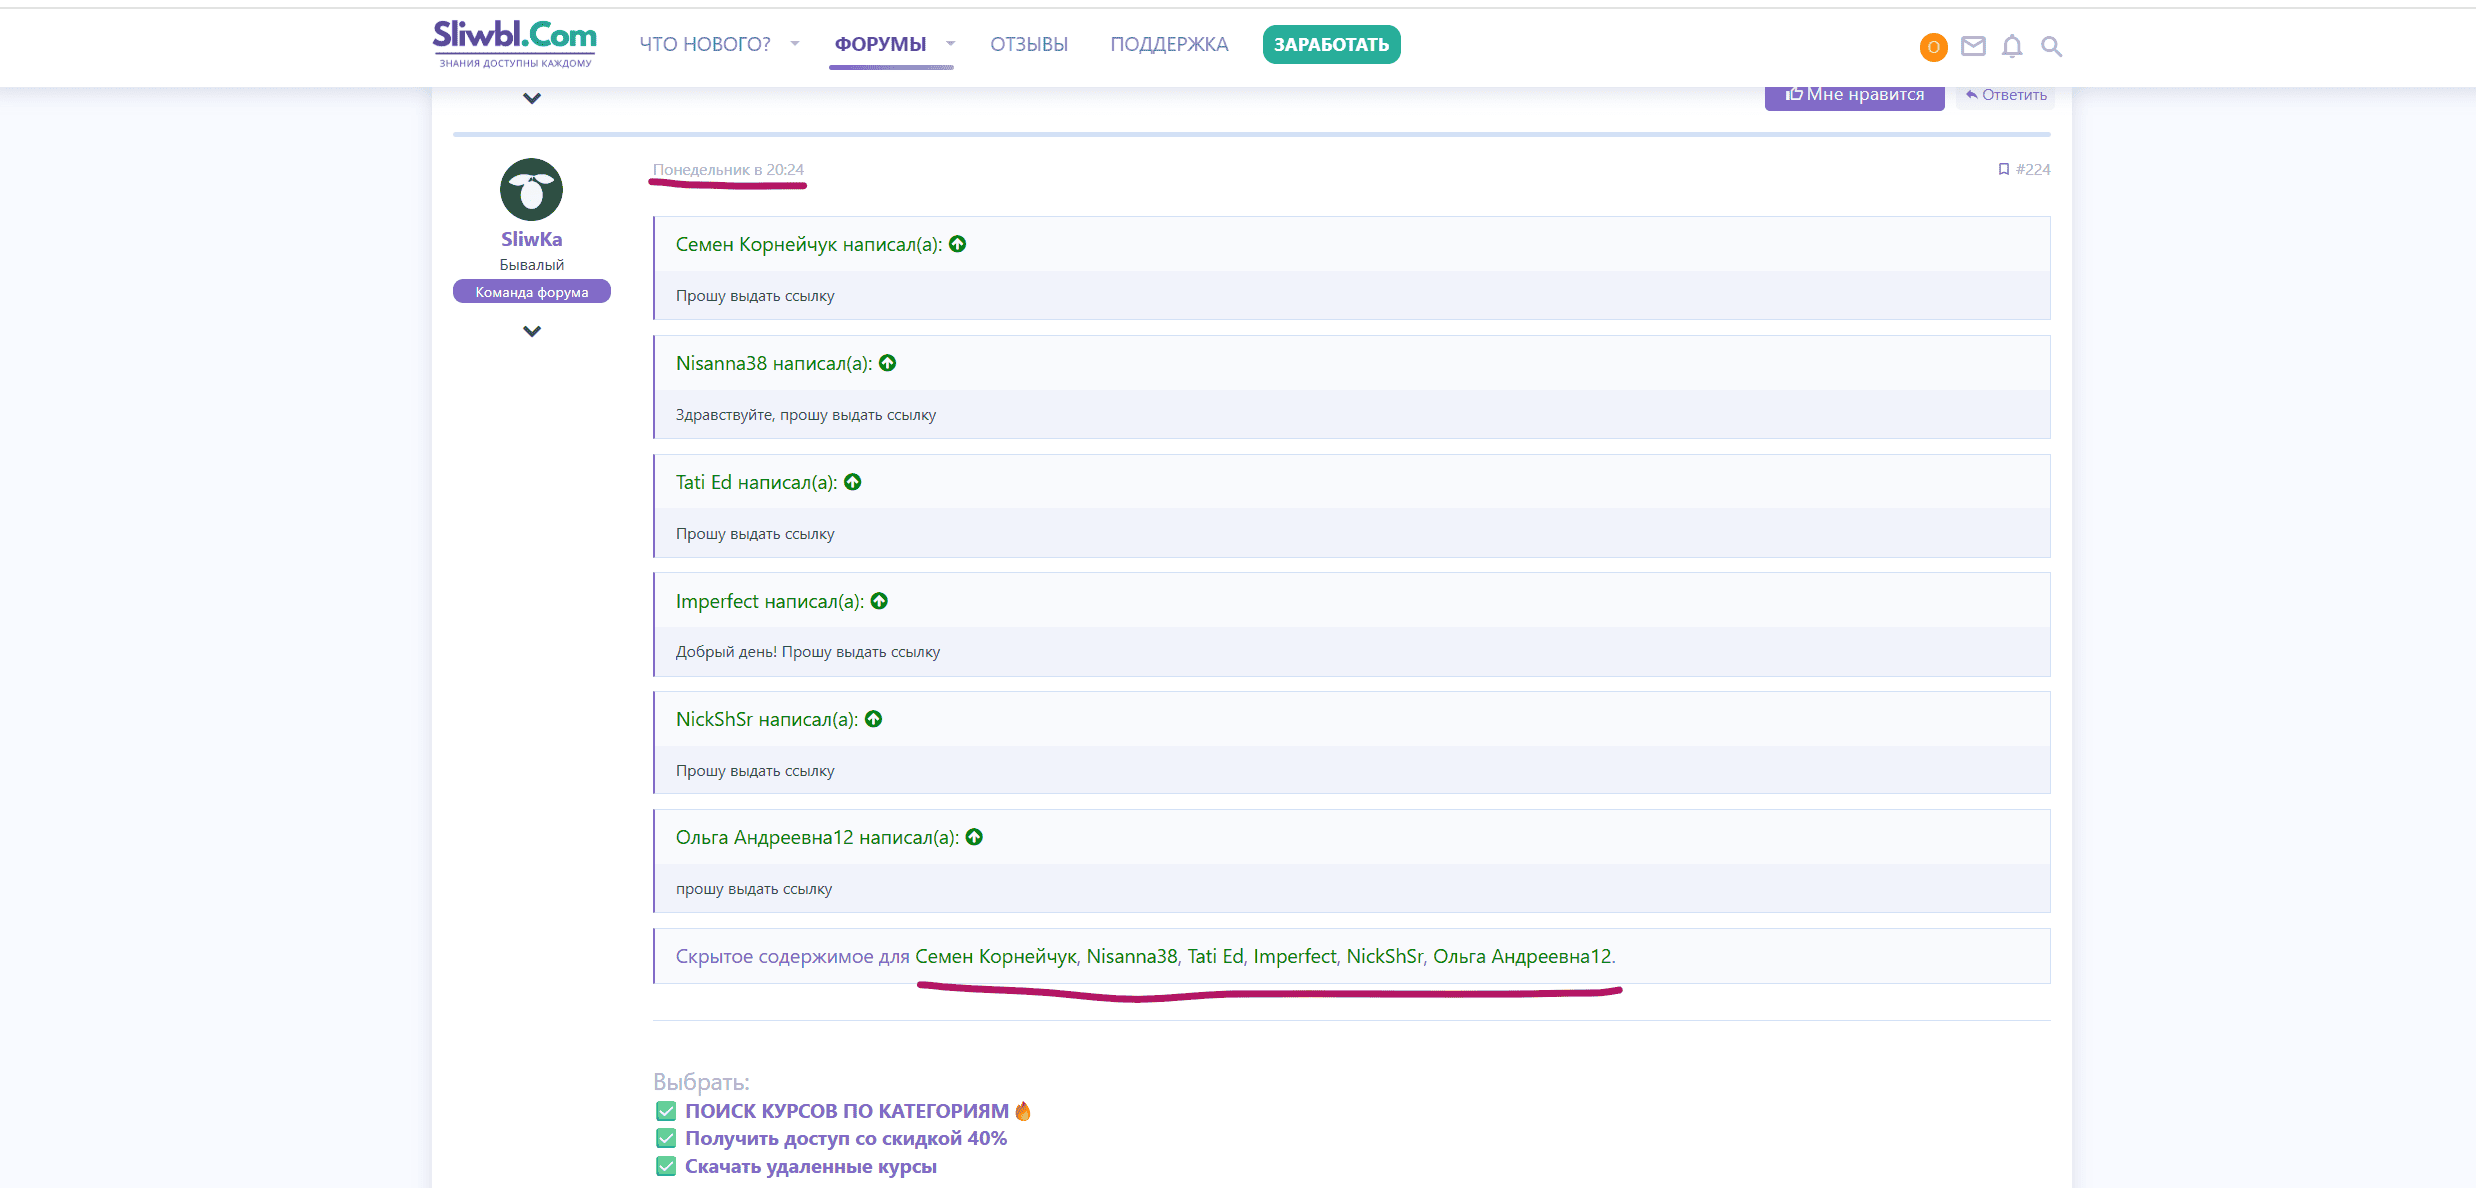The width and height of the screenshot is (2476, 1188).
Task: Go to Tati Ed's quoted post arrow
Action: (x=853, y=482)
